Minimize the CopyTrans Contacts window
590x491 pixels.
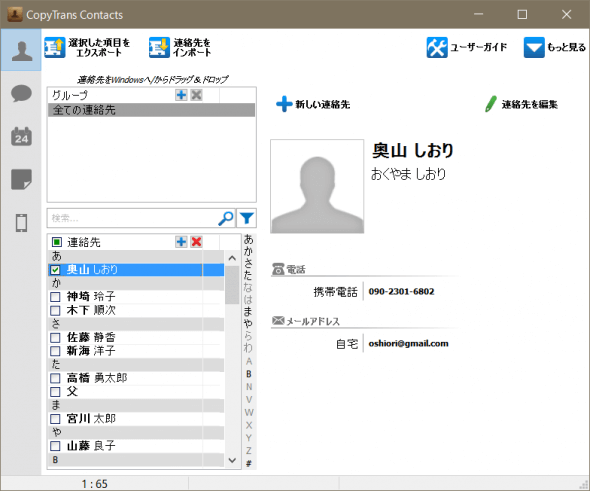pos(478,14)
